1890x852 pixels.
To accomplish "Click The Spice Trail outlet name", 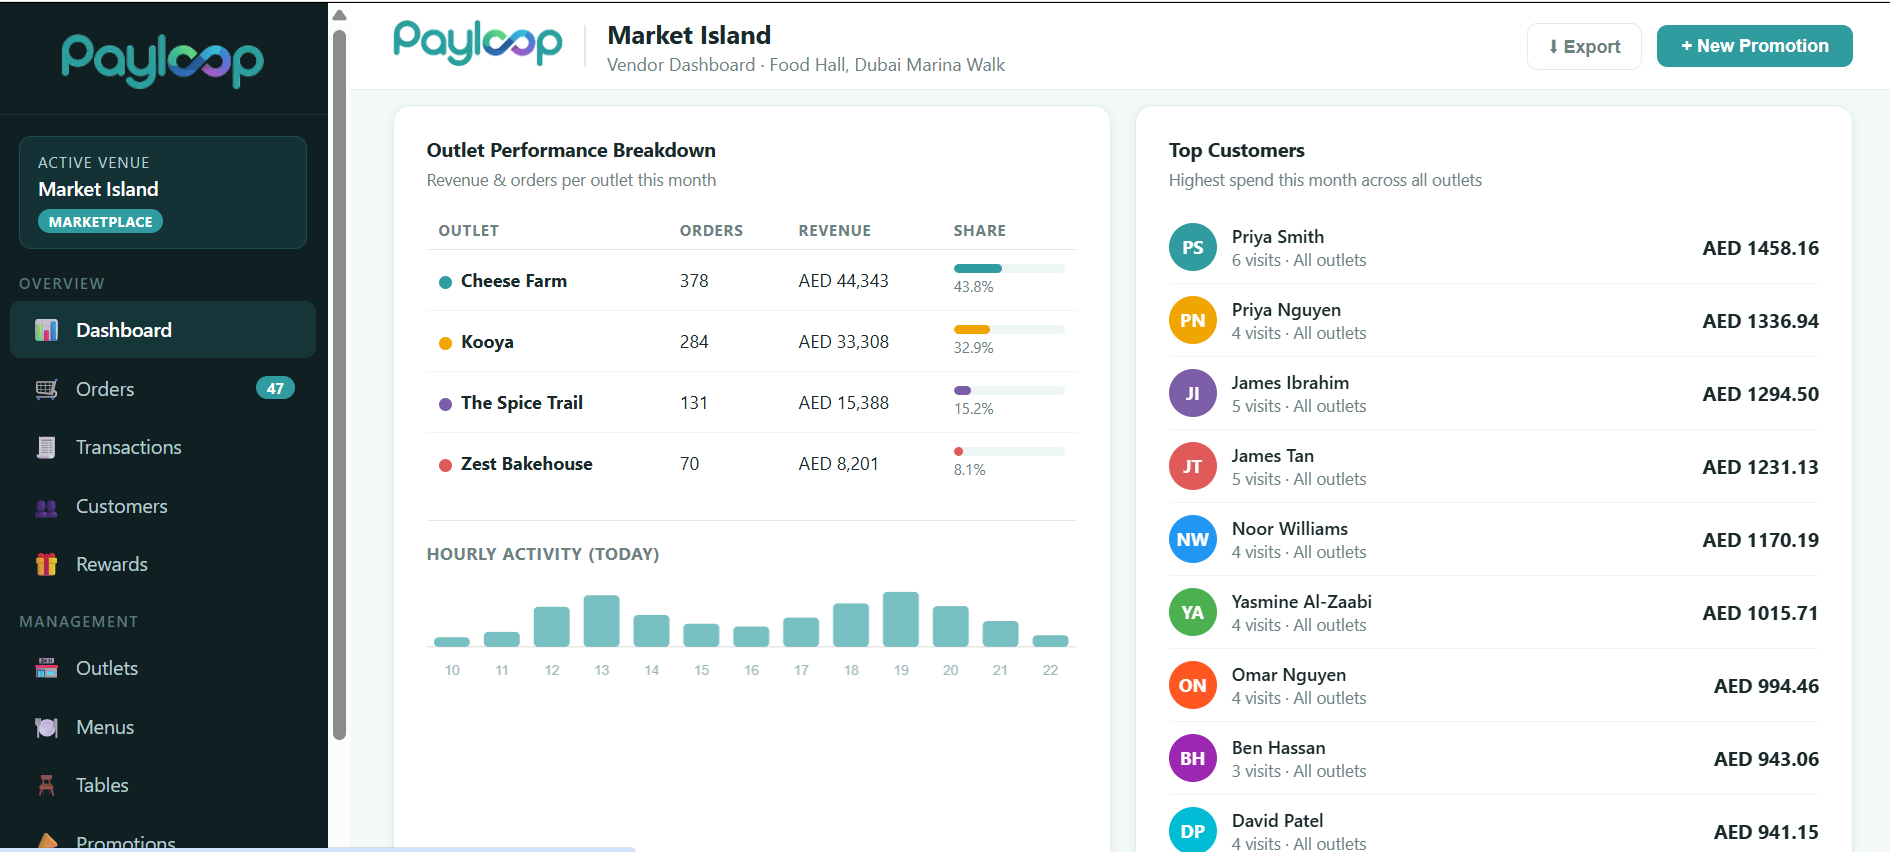I will click(x=522, y=403).
